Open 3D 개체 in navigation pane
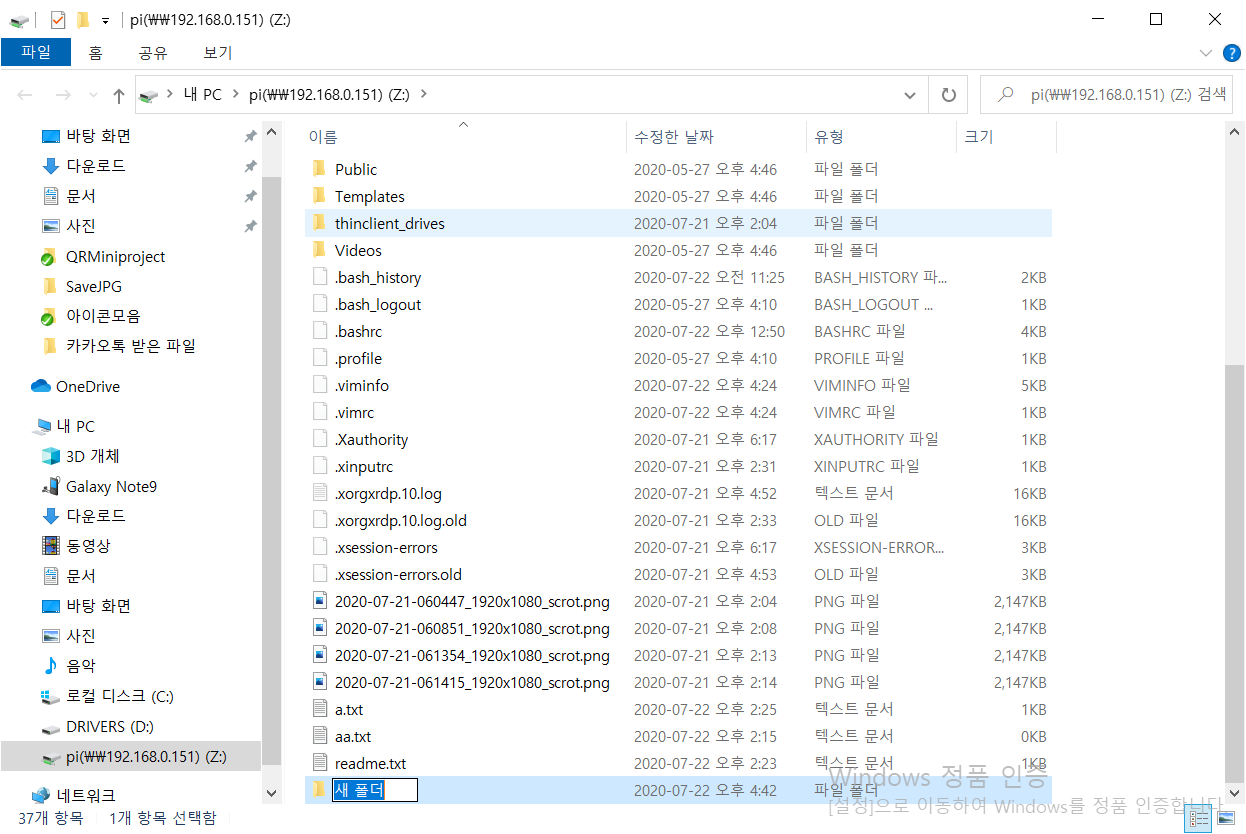Image resolution: width=1246 pixels, height=834 pixels. [x=92, y=456]
